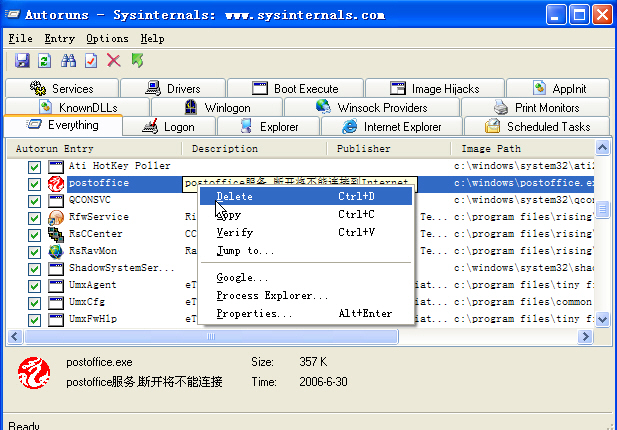This screenshot has width=617, height=430.
Task: Sort by the Image Path column header
Action: (x=523, y=149)
